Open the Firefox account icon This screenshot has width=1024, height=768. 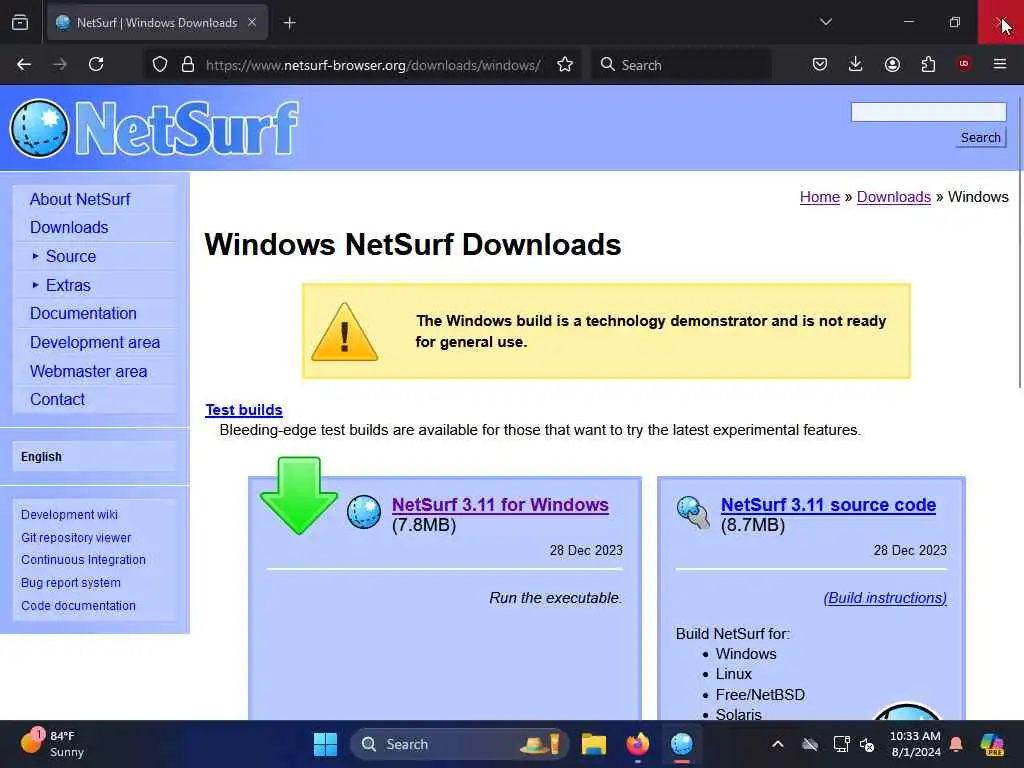coord(892,64)
